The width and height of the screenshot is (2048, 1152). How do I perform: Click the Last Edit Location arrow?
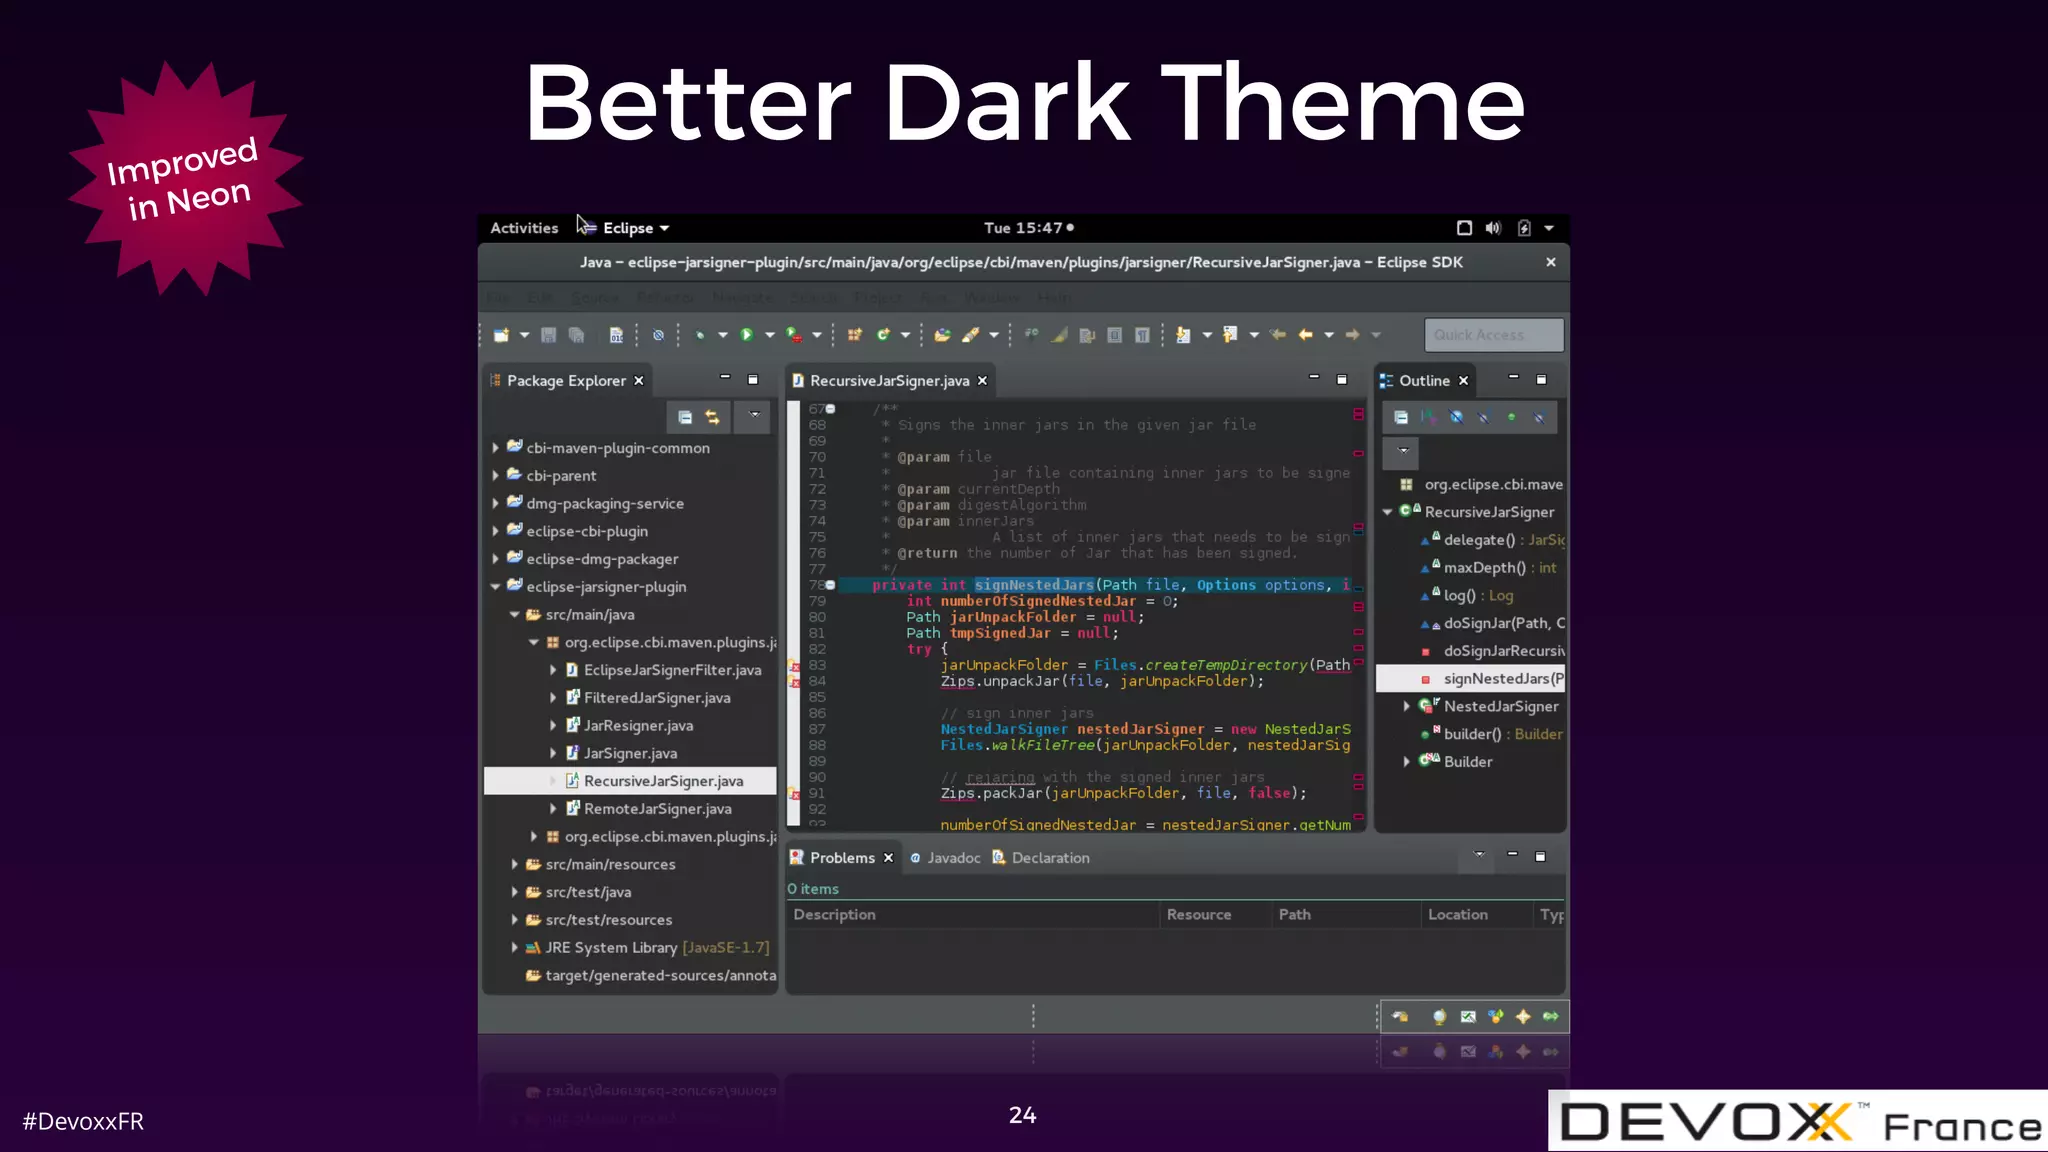1278,335
